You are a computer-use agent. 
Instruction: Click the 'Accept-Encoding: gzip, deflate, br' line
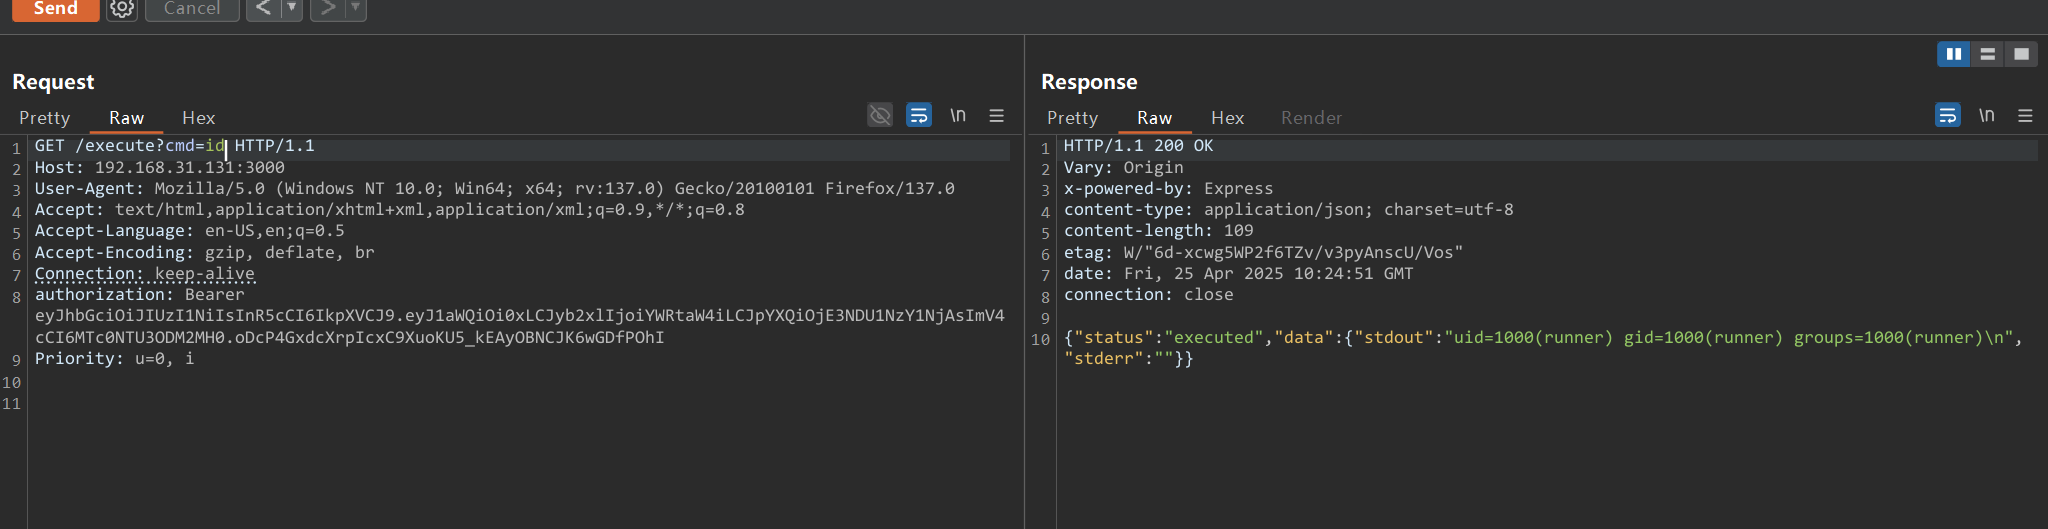[x=205, y=253]
